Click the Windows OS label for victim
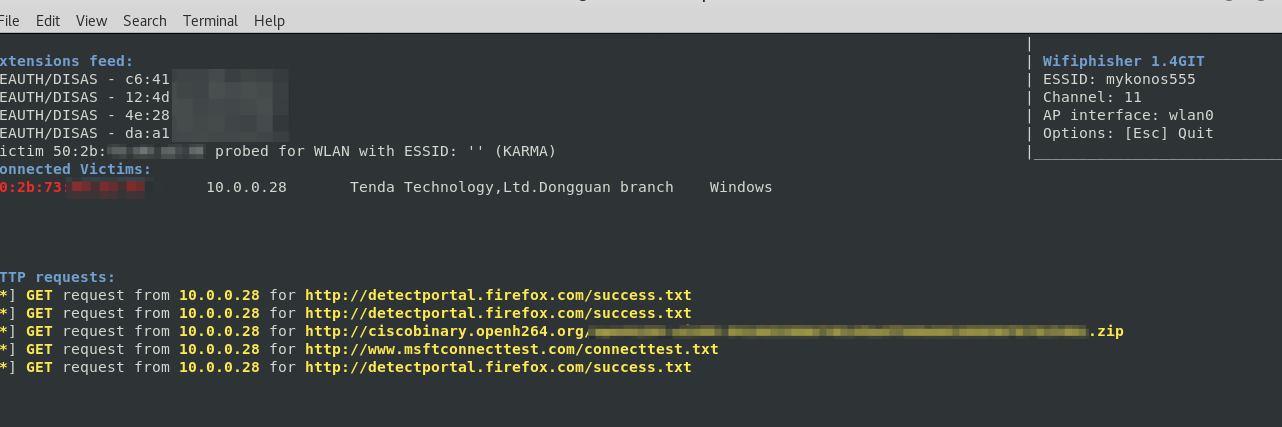The height and width of the screenshot is (427, 1282). tap(740, 187)
